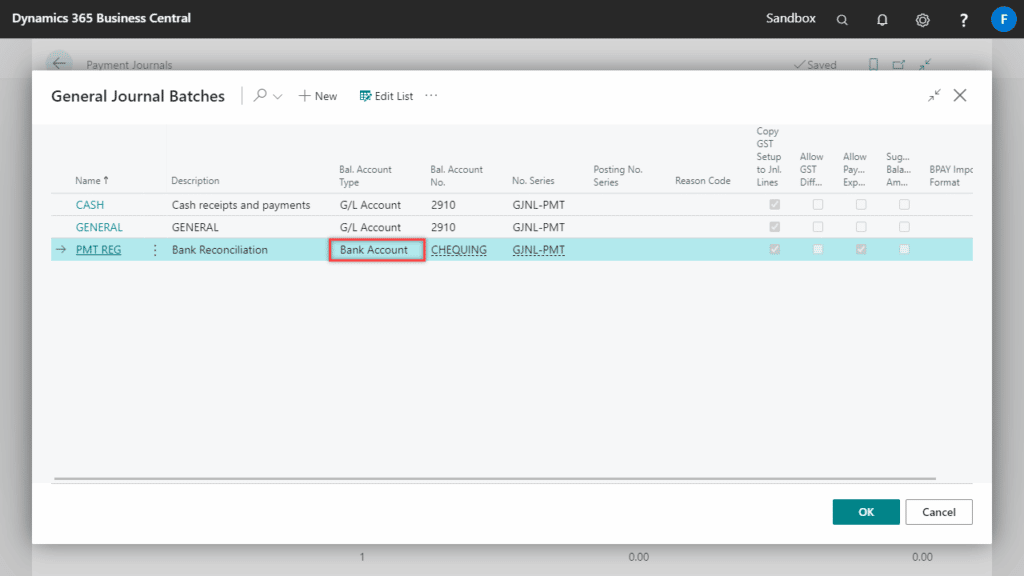Expand the search options chevron
The height and width of the screenshot is (576, 1024).
pos(277,95)
